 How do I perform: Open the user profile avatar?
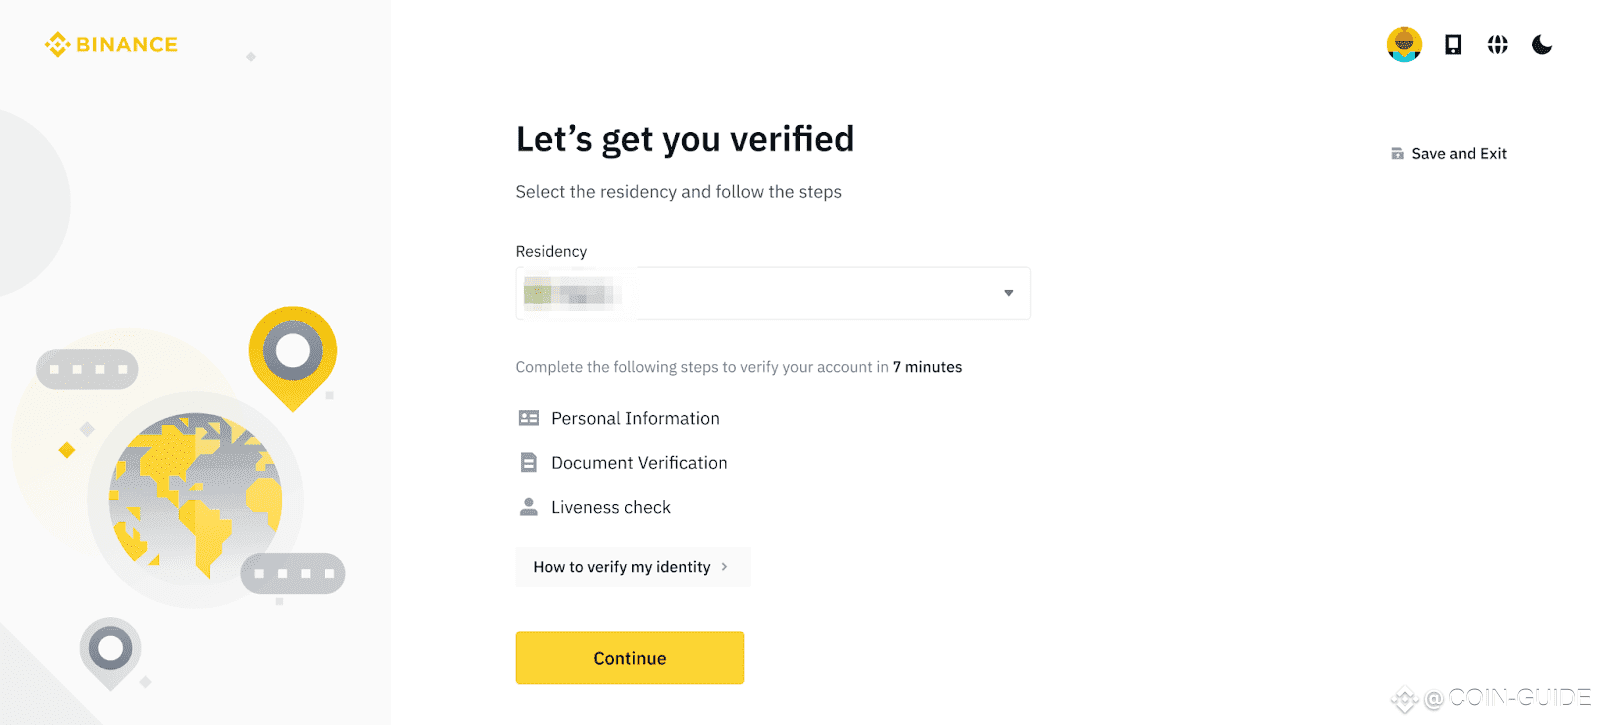[1404, 44]
